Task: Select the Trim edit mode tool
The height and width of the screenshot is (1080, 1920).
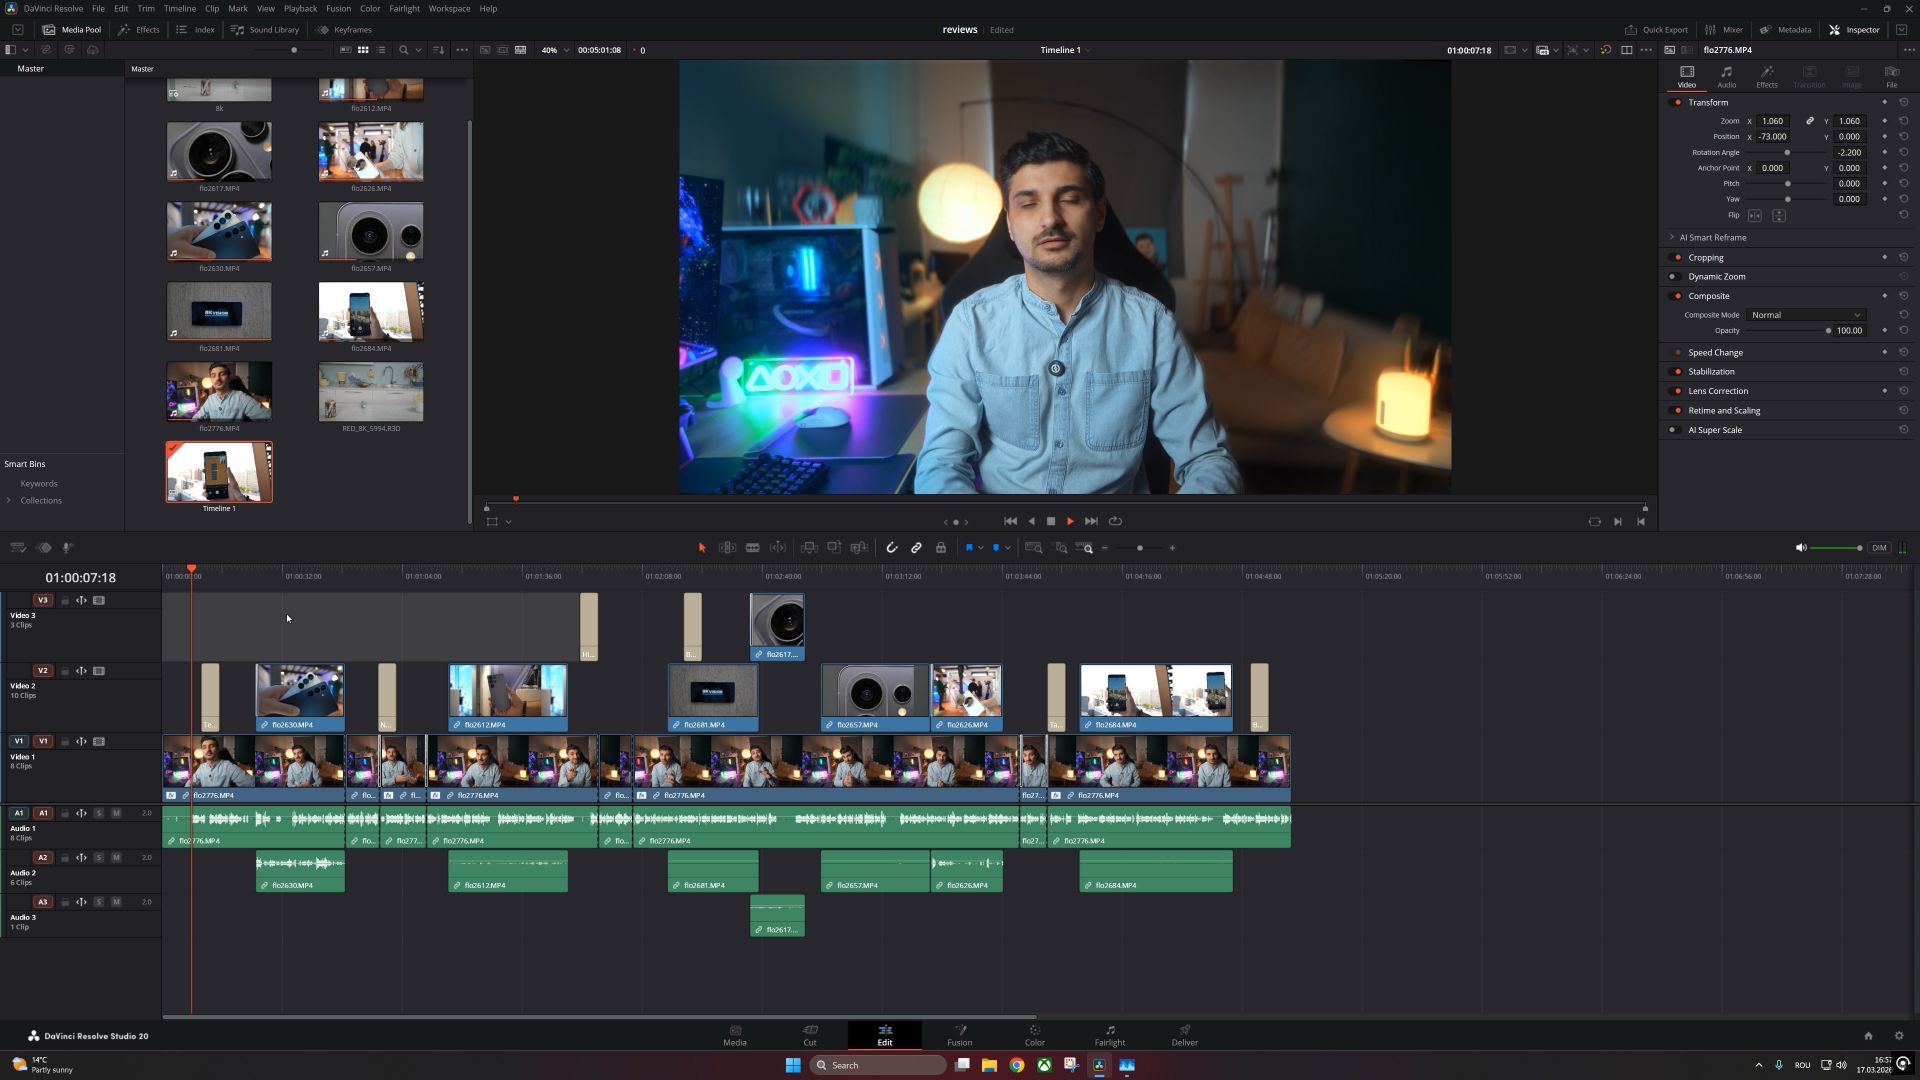Action: [x=728, y=548]
